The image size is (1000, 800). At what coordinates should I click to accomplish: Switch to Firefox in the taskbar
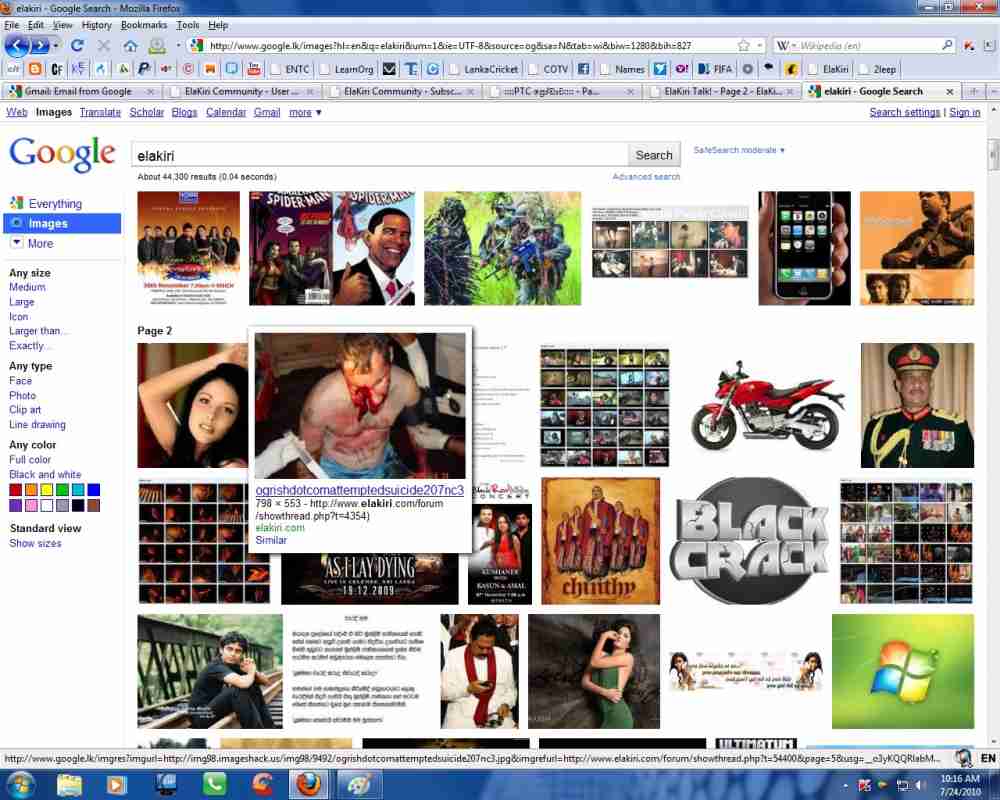click(310, 785)
